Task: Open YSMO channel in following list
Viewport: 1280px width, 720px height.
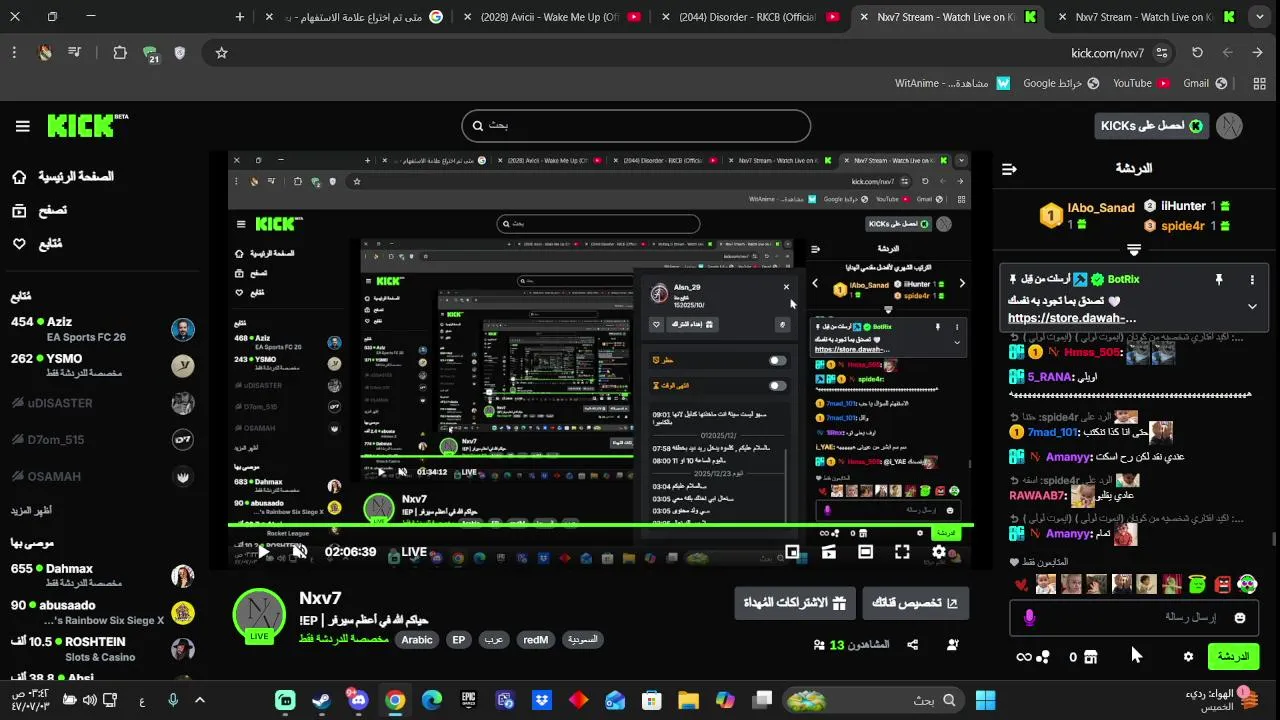Action: (103, 365)
